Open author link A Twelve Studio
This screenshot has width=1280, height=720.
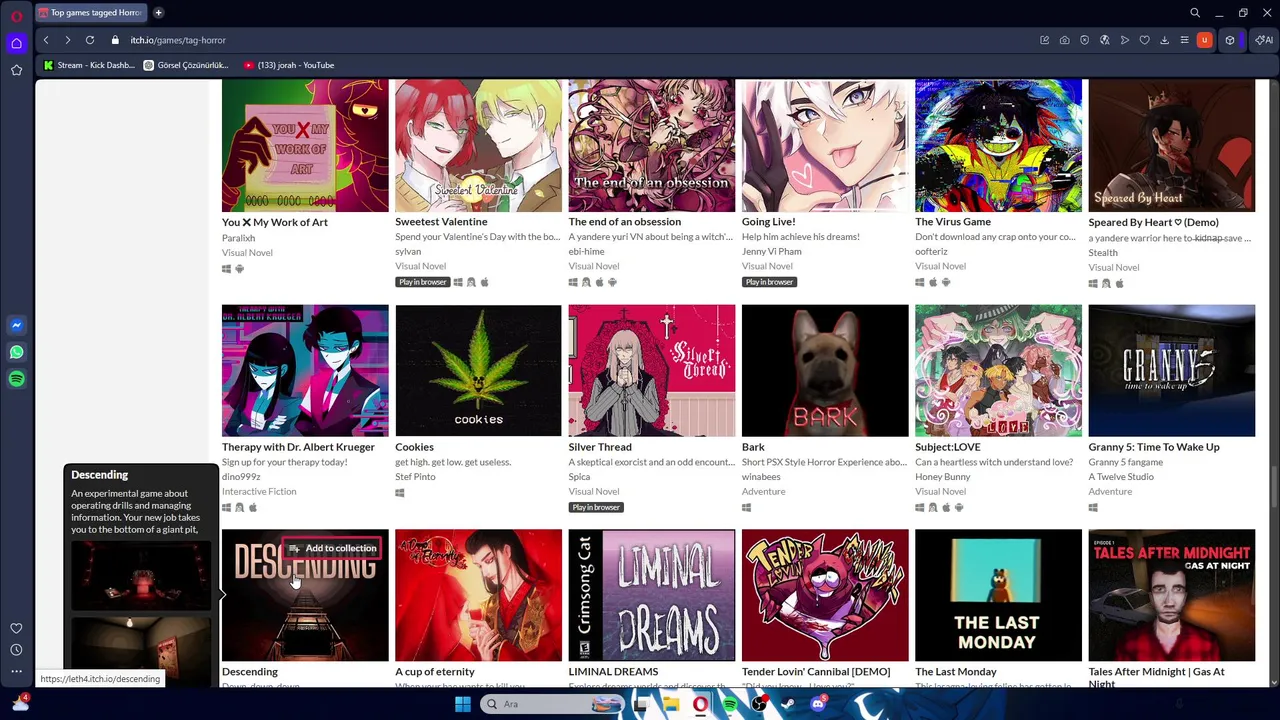click(x=1121, y=477)
